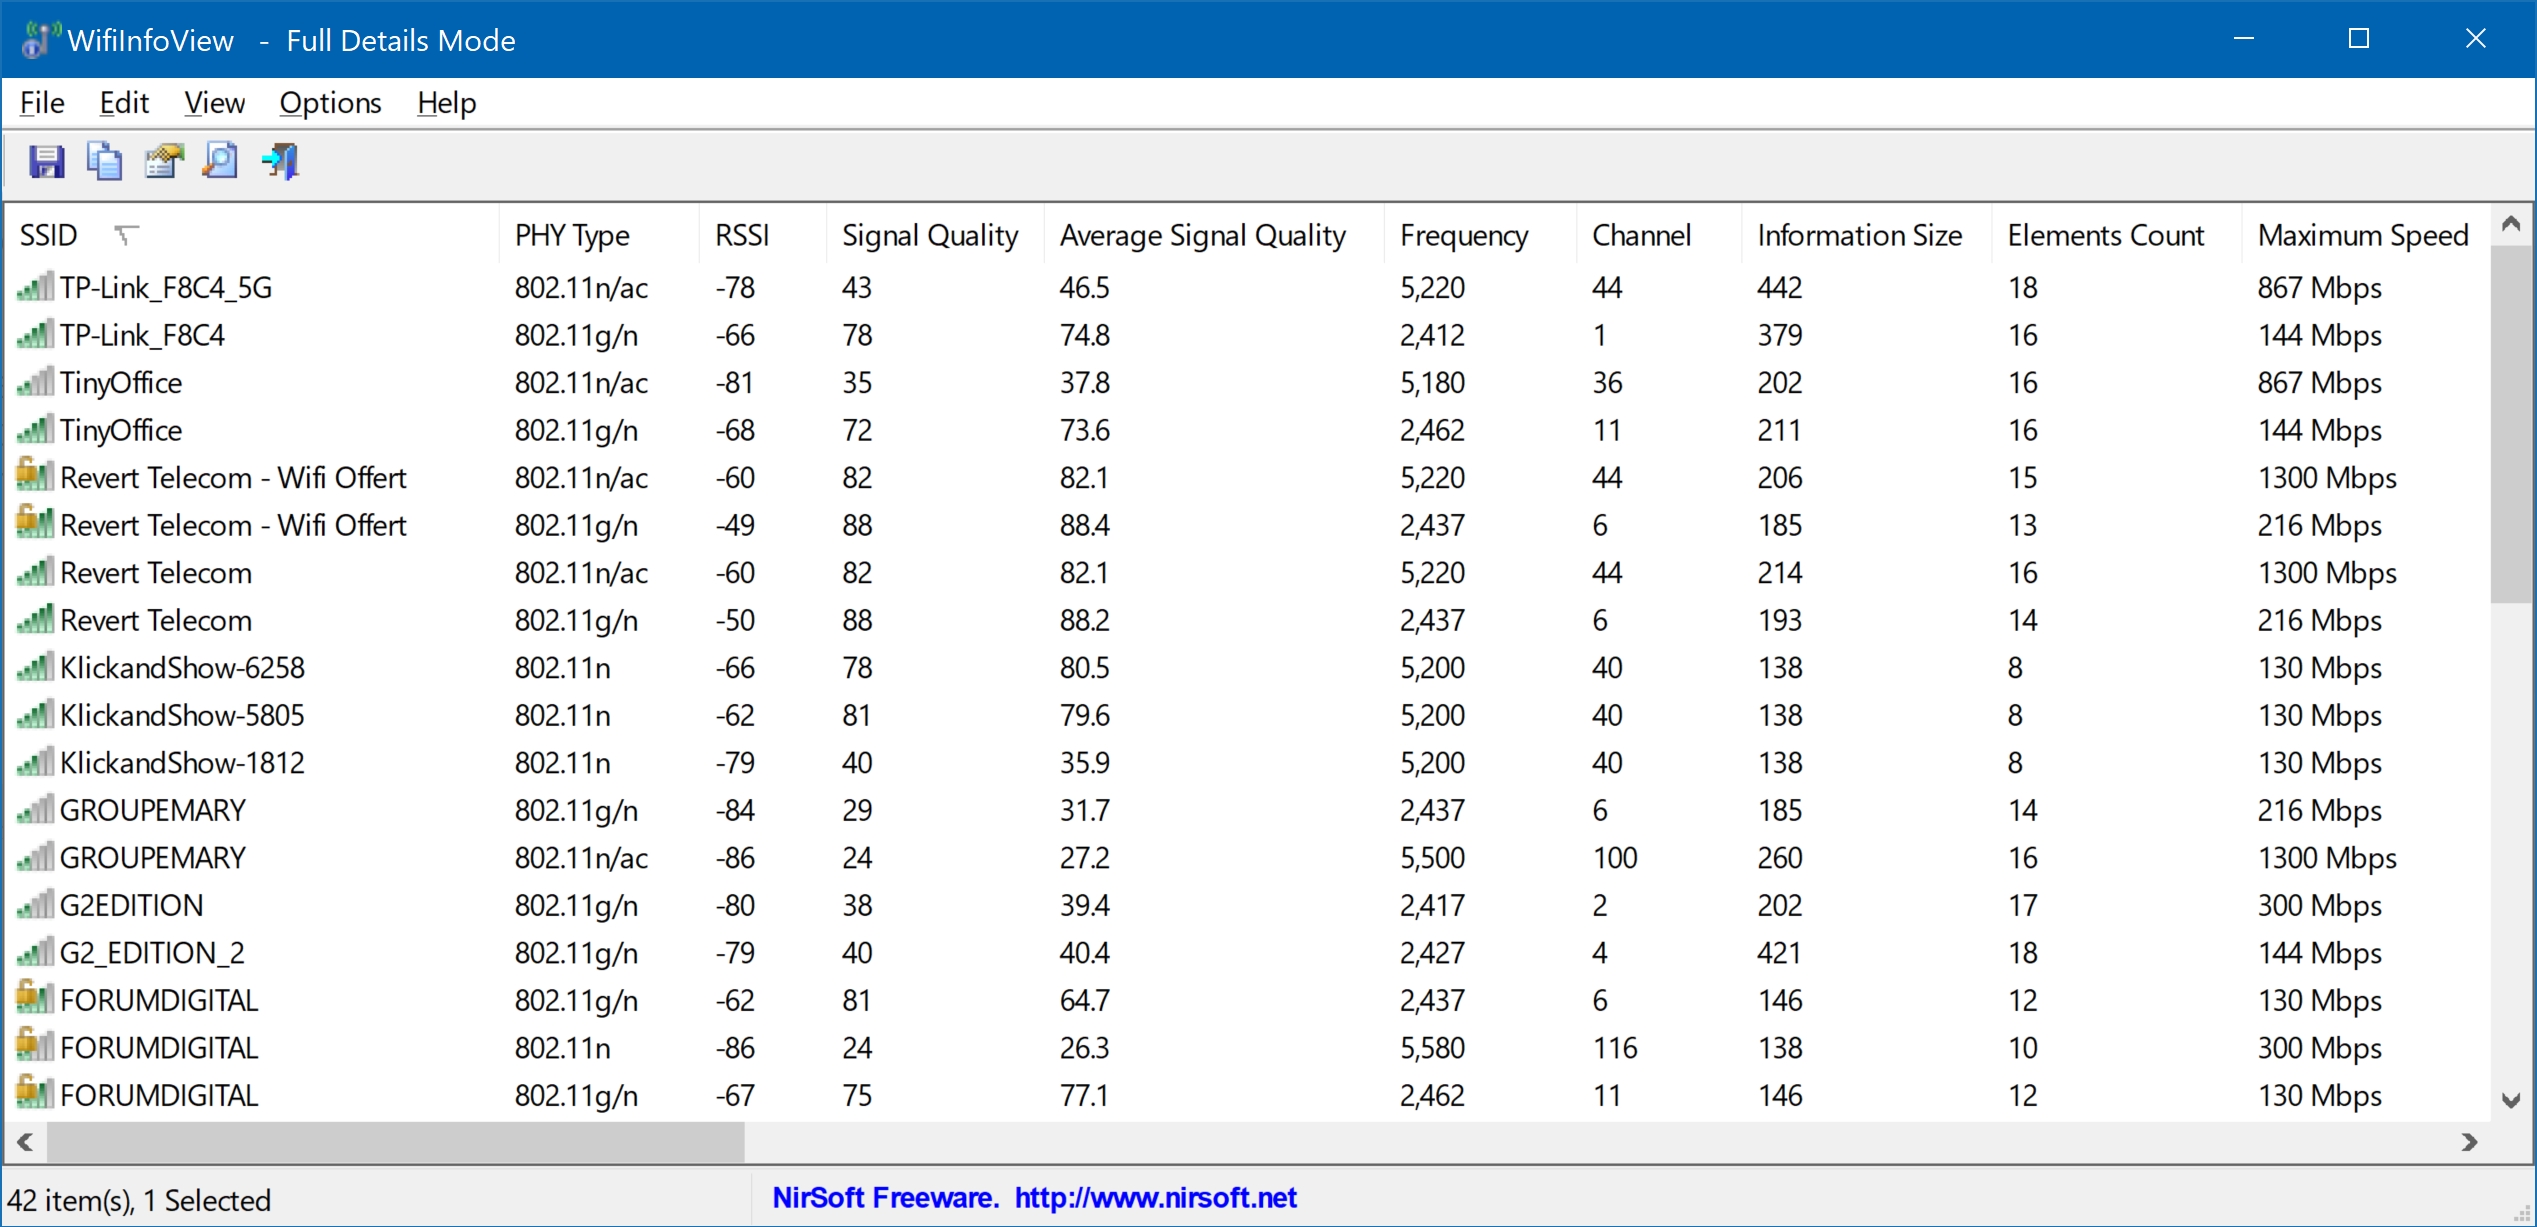Image resolution: width=2537 pixels, height=1227 pixels.
Task: Click the Exit toolbar icon
Action: click(x=280, y=161)
